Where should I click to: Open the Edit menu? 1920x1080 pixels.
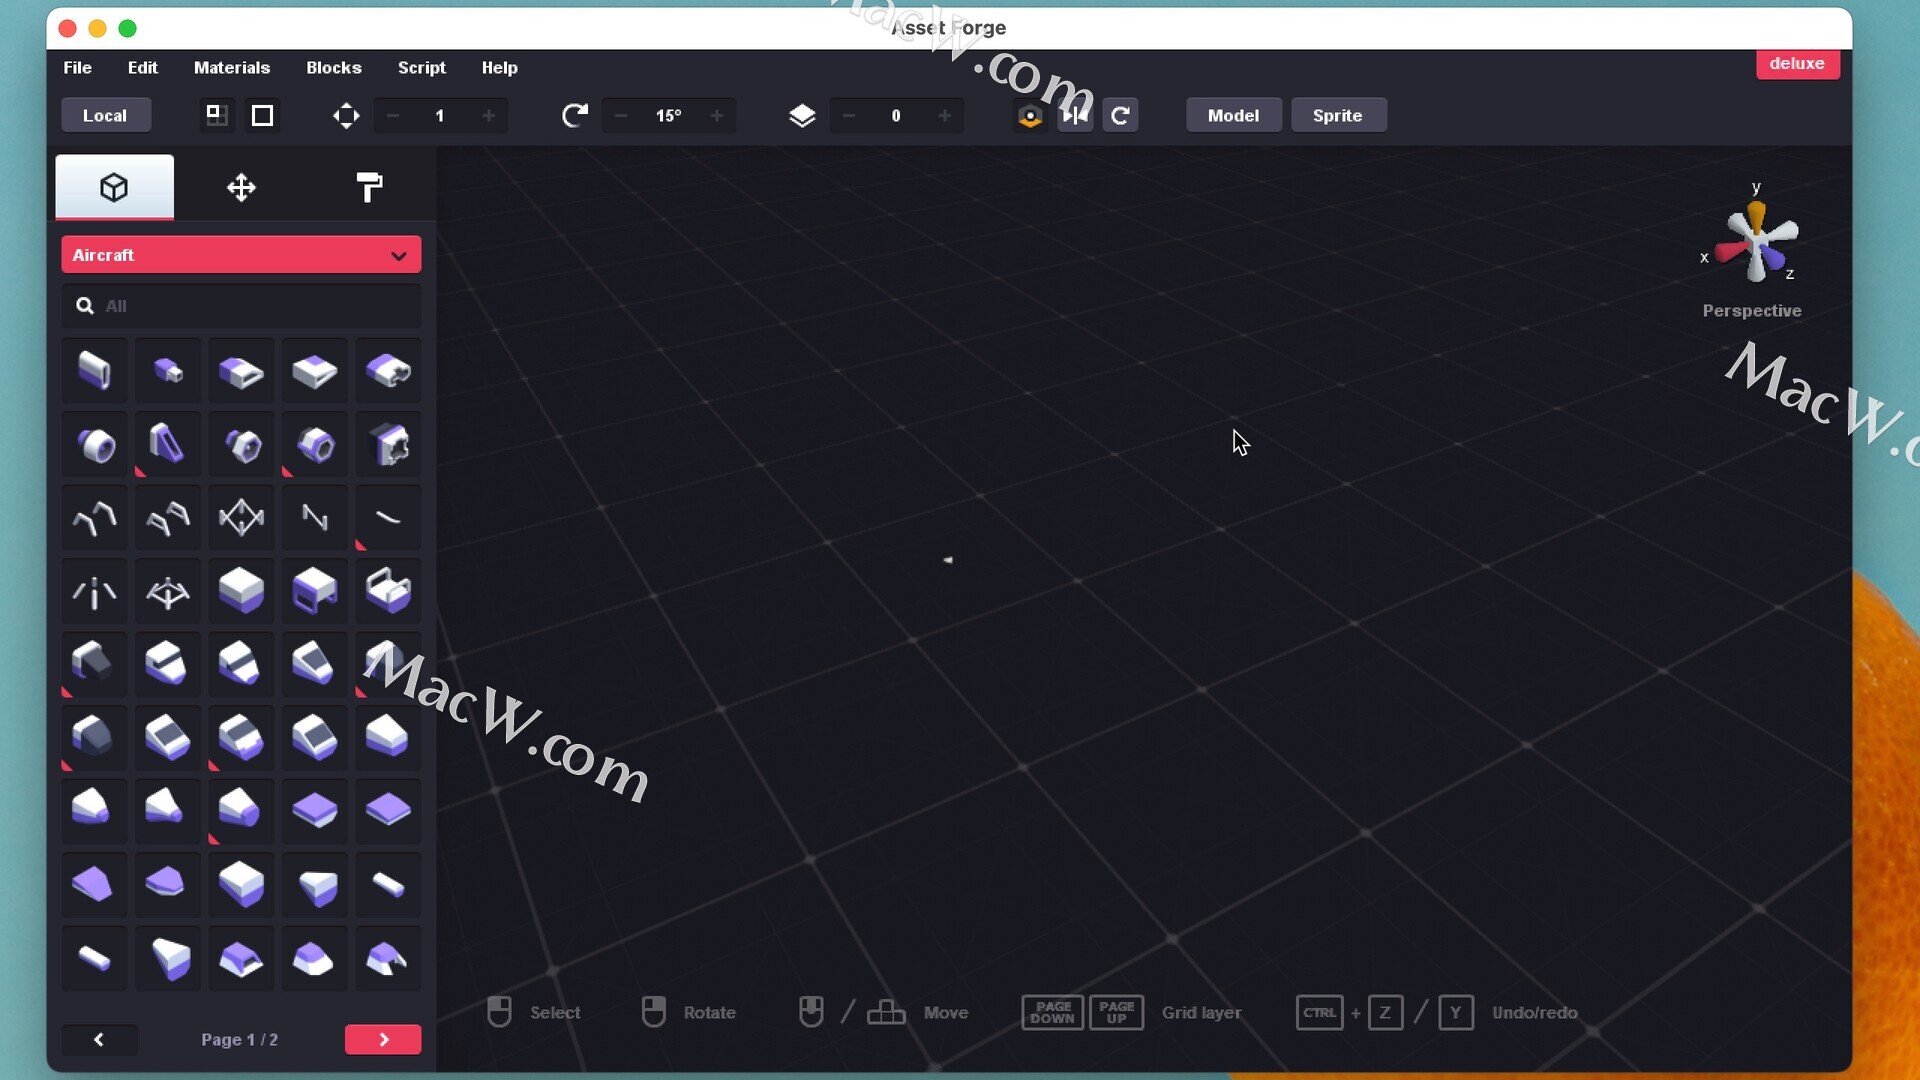pyautogui.click(x=143, y=67)
